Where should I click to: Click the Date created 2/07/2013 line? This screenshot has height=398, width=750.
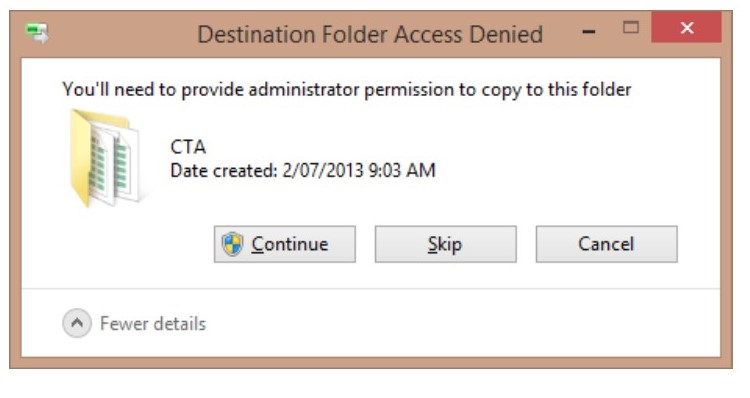[x=303, y=171]
